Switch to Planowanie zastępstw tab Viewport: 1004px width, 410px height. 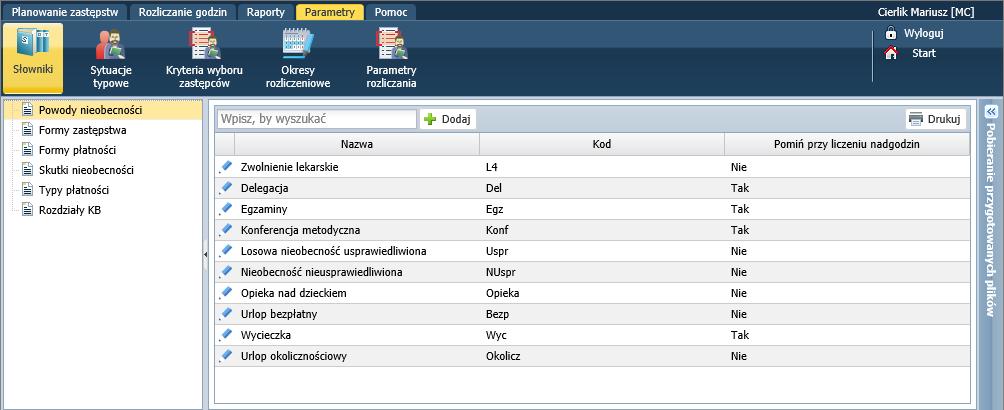[65, 12]
